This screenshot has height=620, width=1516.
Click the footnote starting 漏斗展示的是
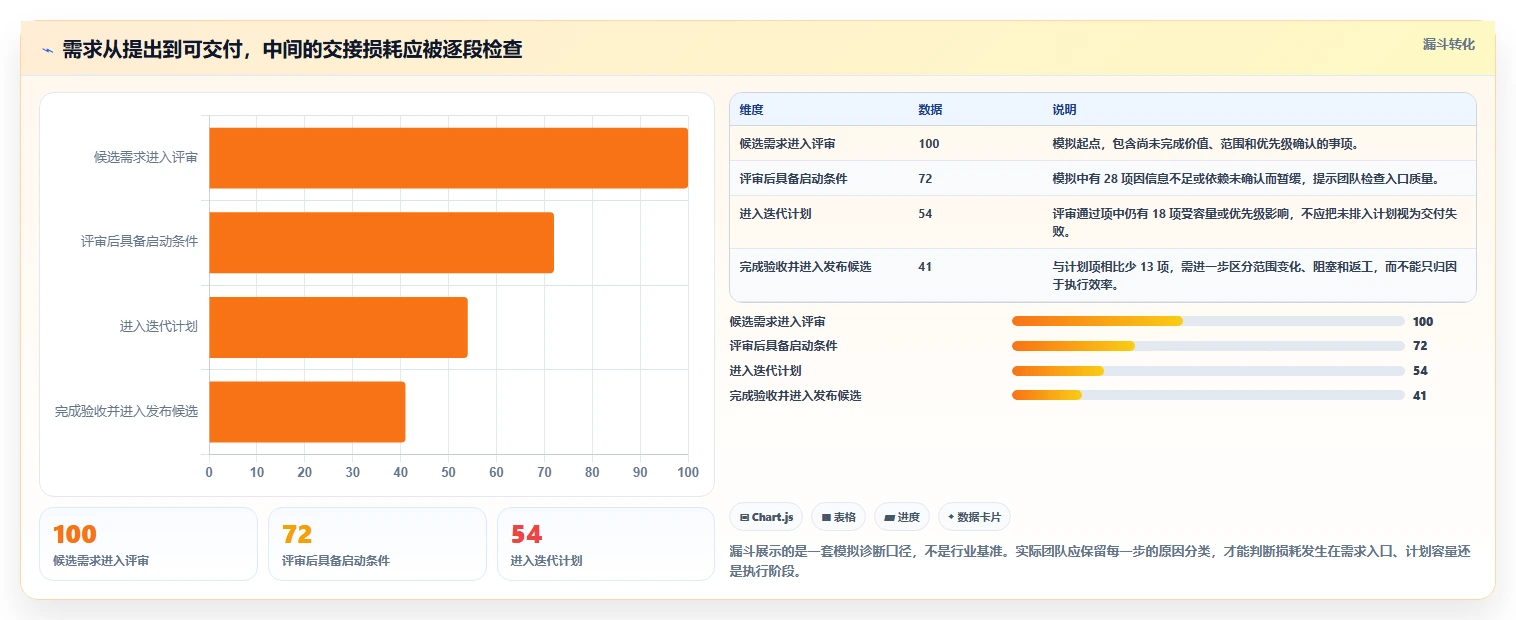point(1100,562)
